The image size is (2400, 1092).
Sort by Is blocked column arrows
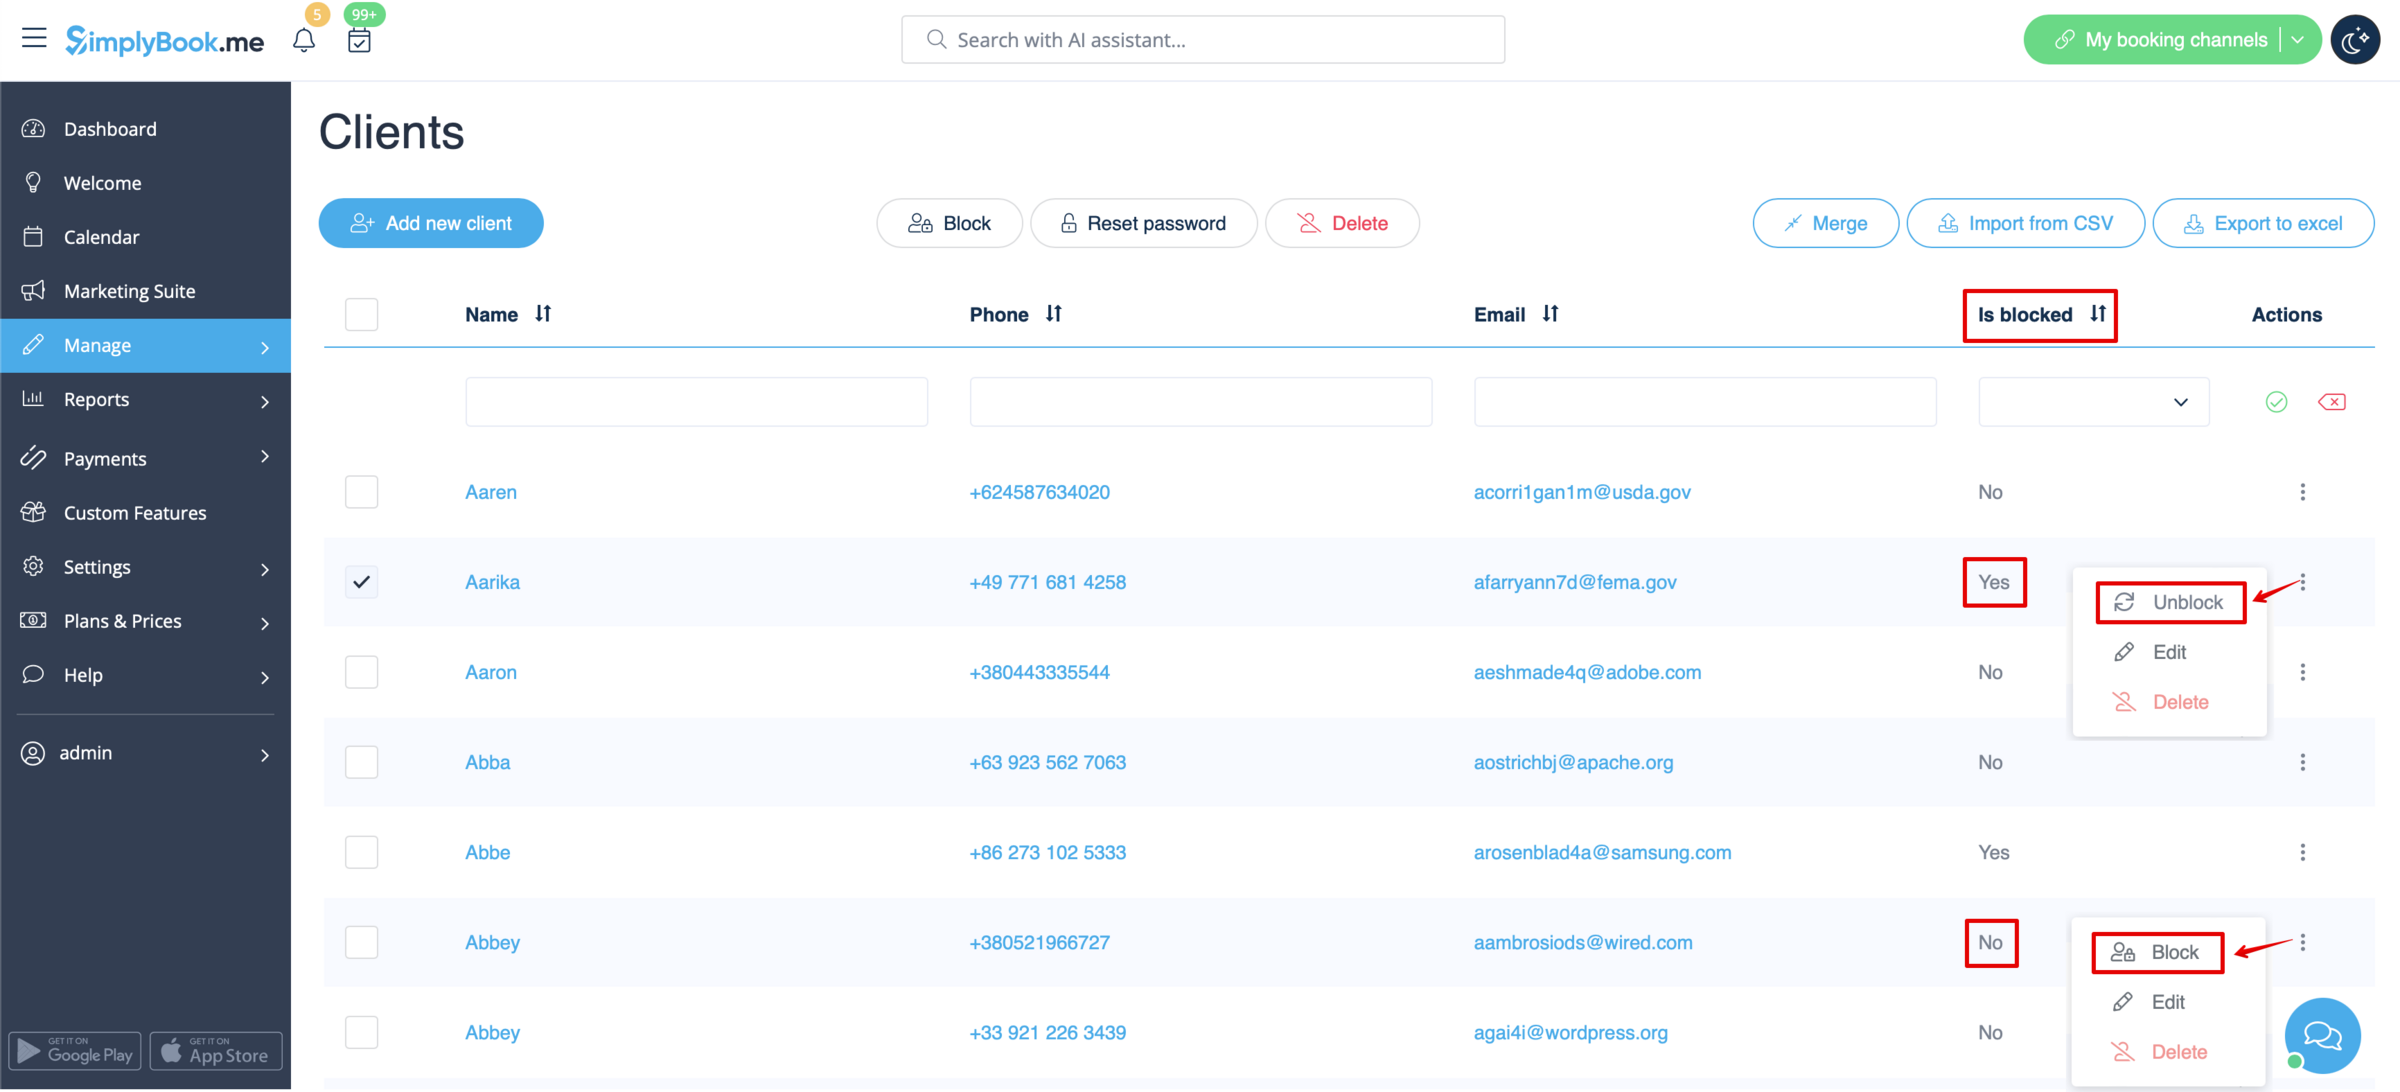point(2098,314)
